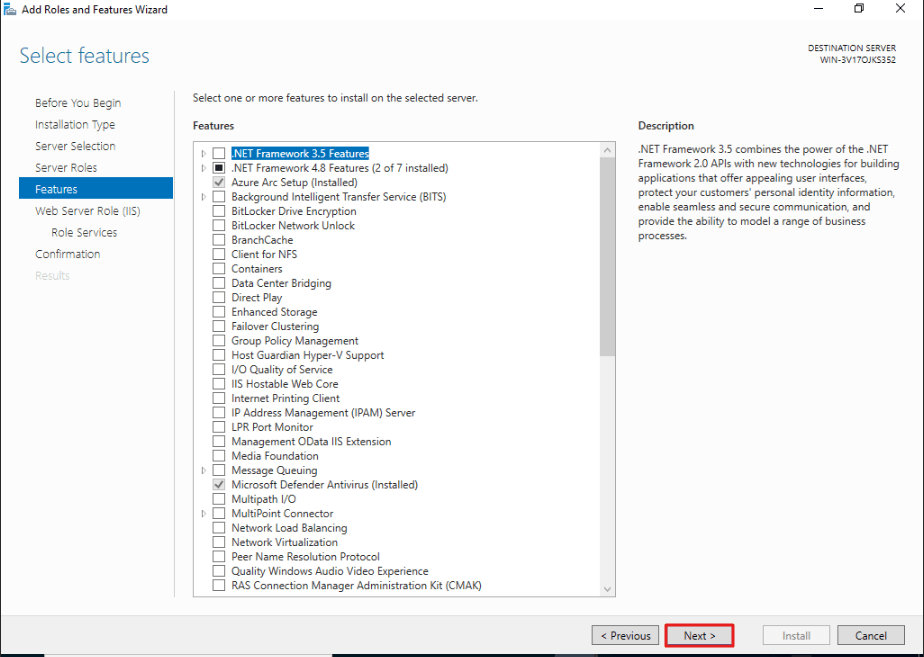The width and height of the screenshot is (924, 657).
Task: Expand the Message Queuing feature node
Action: pos(204,470)
